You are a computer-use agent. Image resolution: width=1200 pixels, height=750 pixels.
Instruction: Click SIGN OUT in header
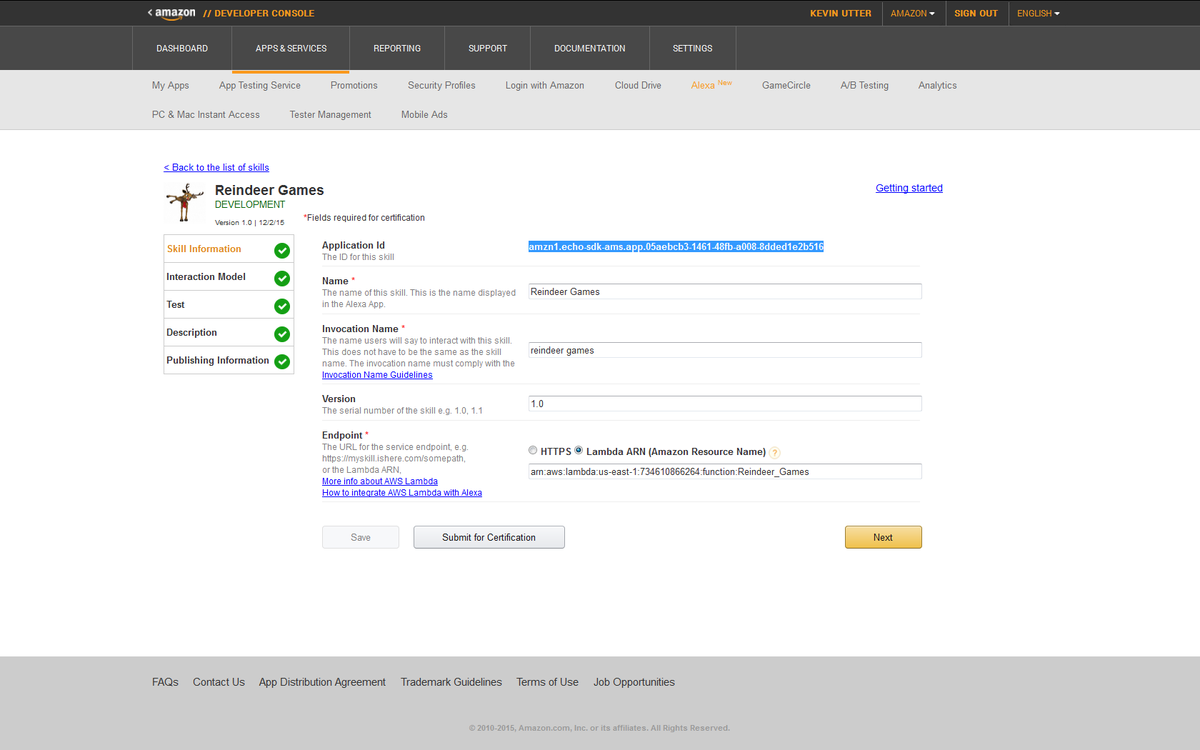click(976, 13)
